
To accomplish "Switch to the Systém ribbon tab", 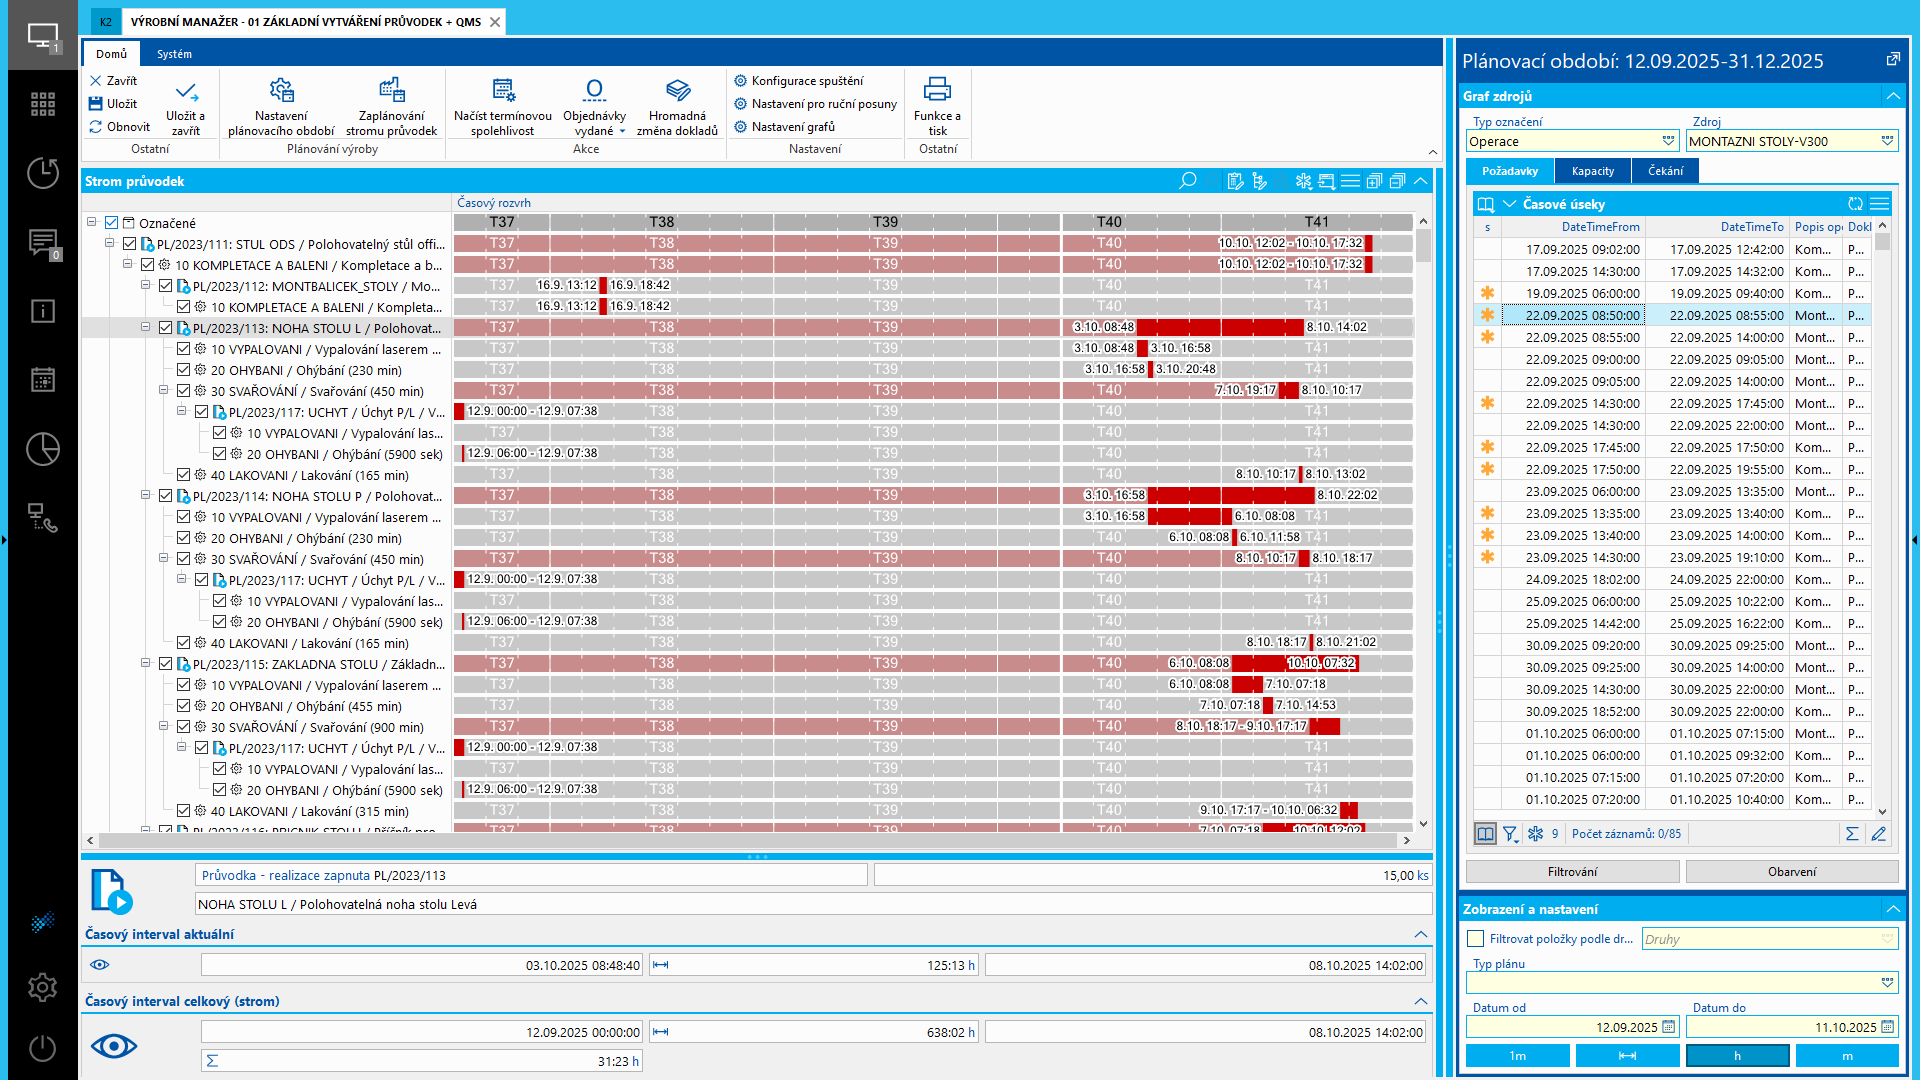I will [x=174, y=54].
